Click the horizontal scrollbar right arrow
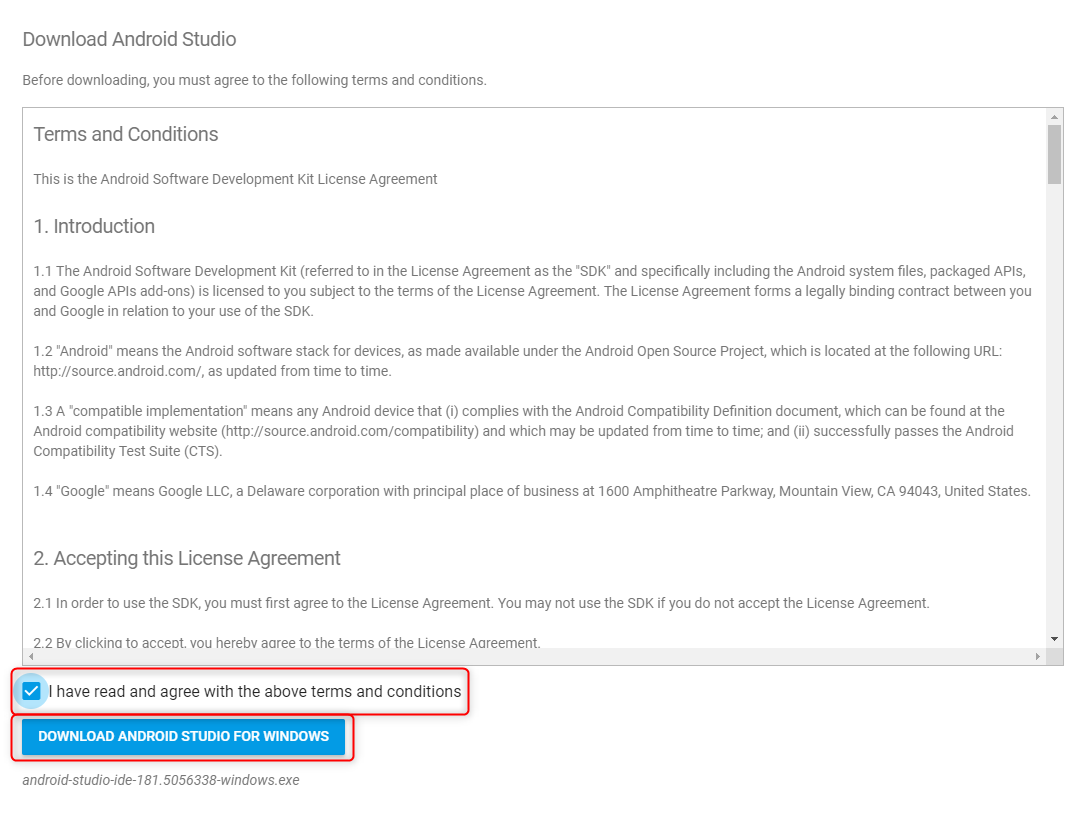The width and height of the screenshot is (1083, 813). click(x=1037, y=656)
